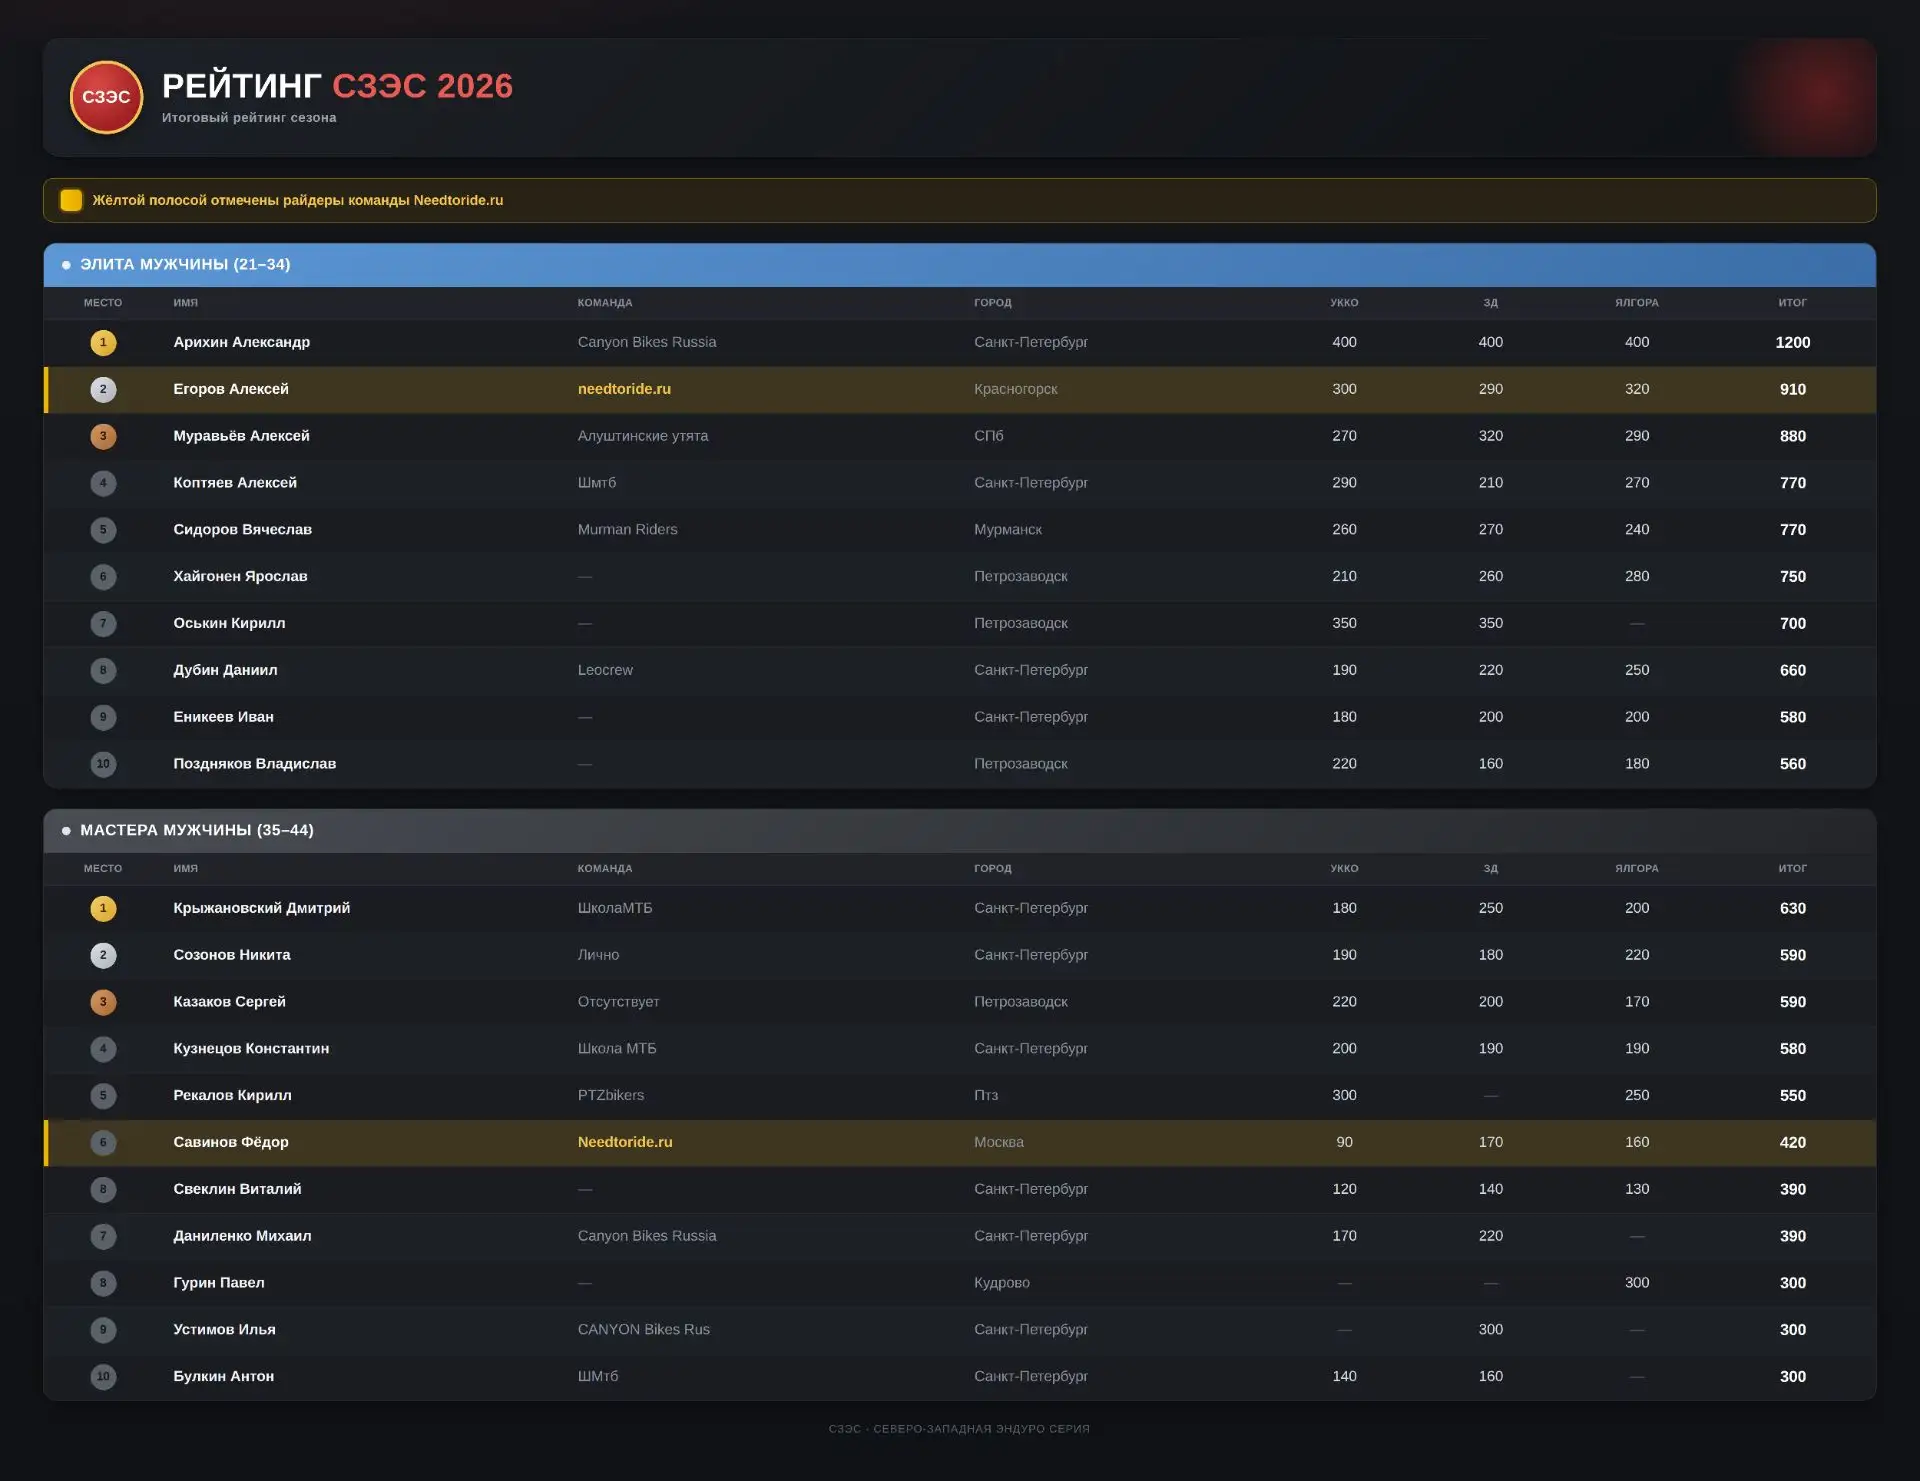
Task: Click the Итог column header in Элита table
Action: pos(1792,303)
